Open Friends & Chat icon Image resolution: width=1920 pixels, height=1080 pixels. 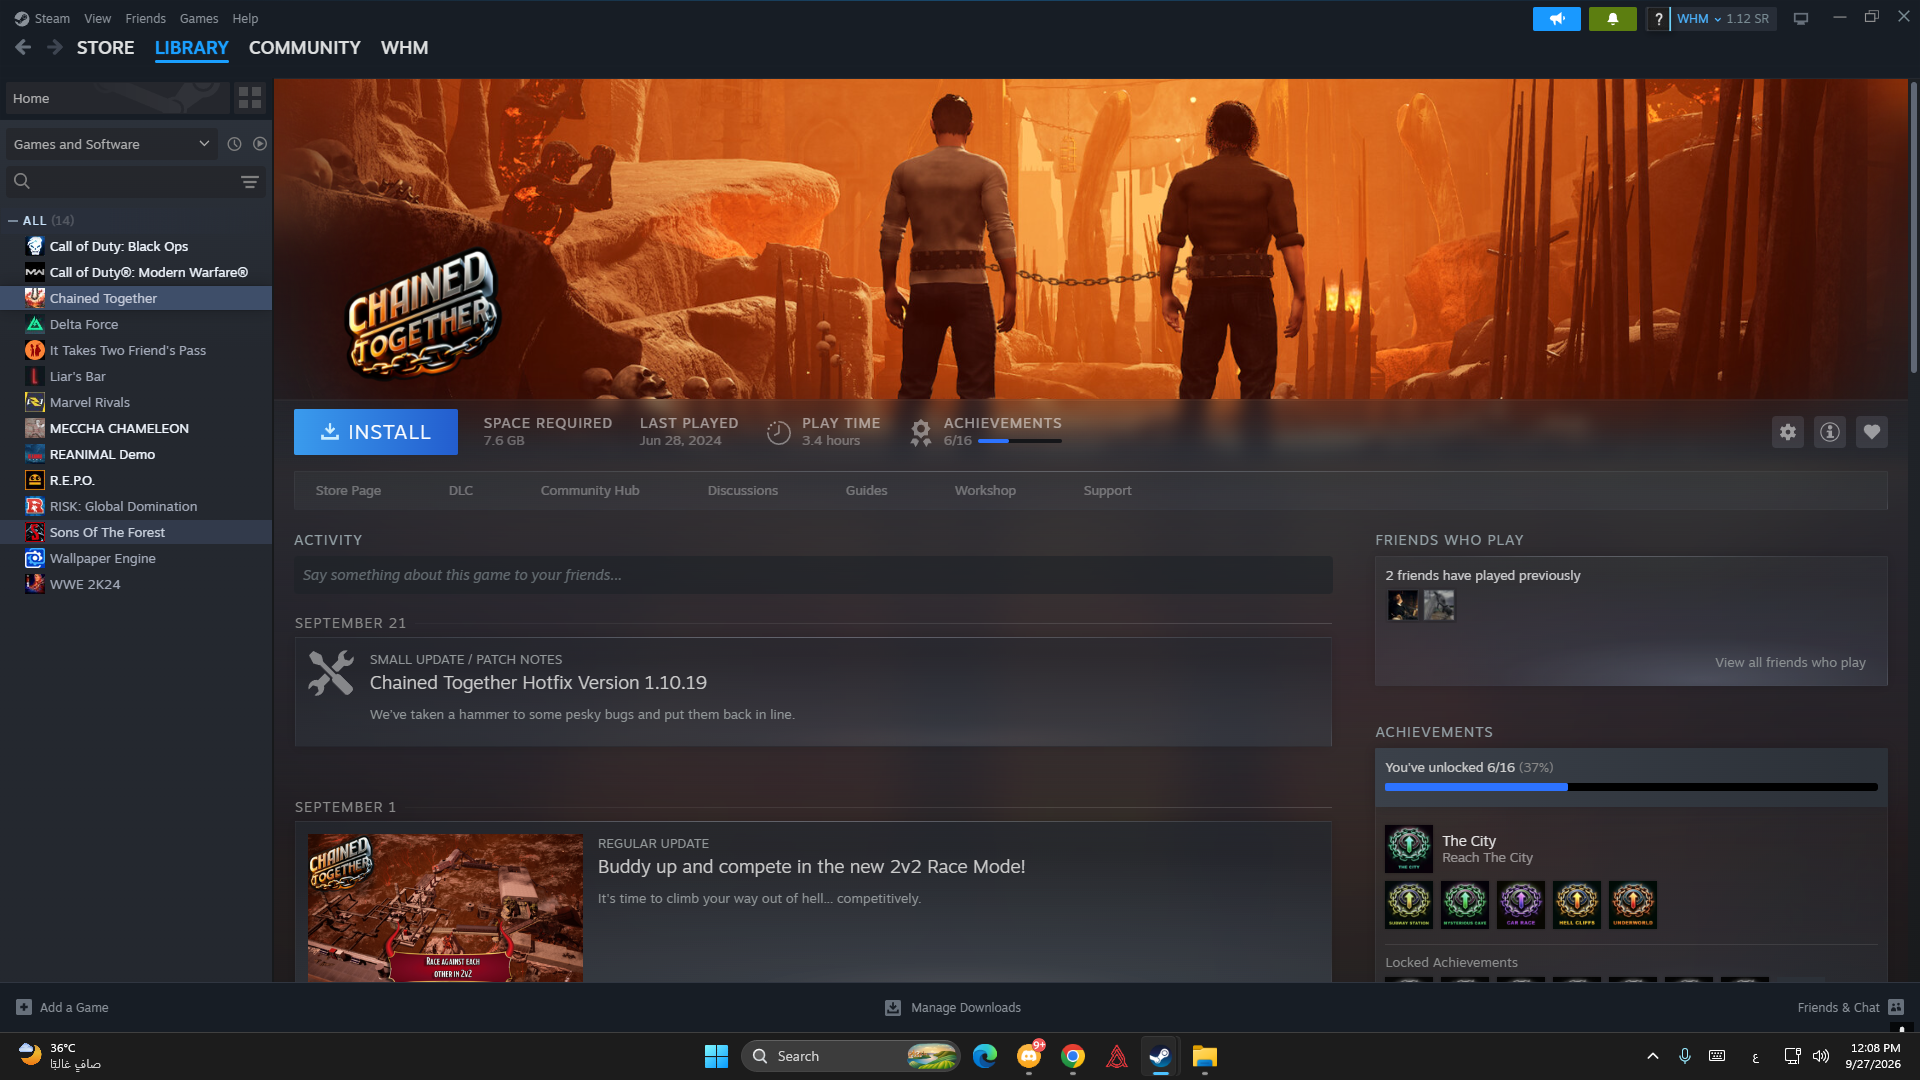click(1896, 1007)
